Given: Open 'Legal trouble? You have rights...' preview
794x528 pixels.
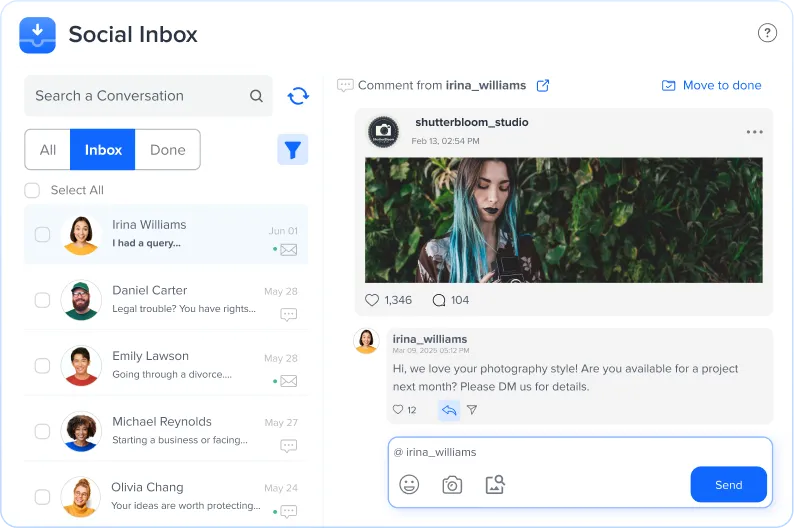Looking at the screenshot, I should 184,309.
